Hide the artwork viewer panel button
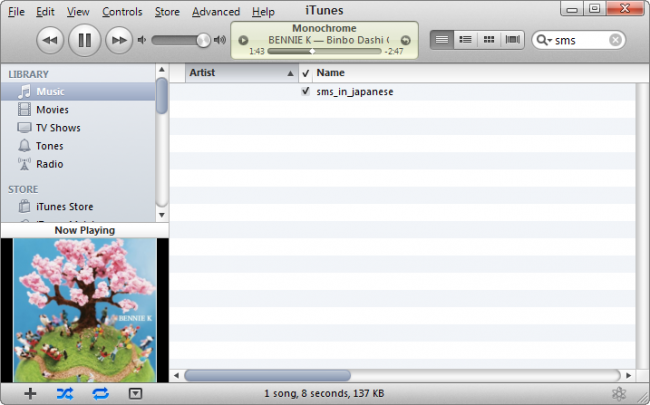 [x=136, y=393]
